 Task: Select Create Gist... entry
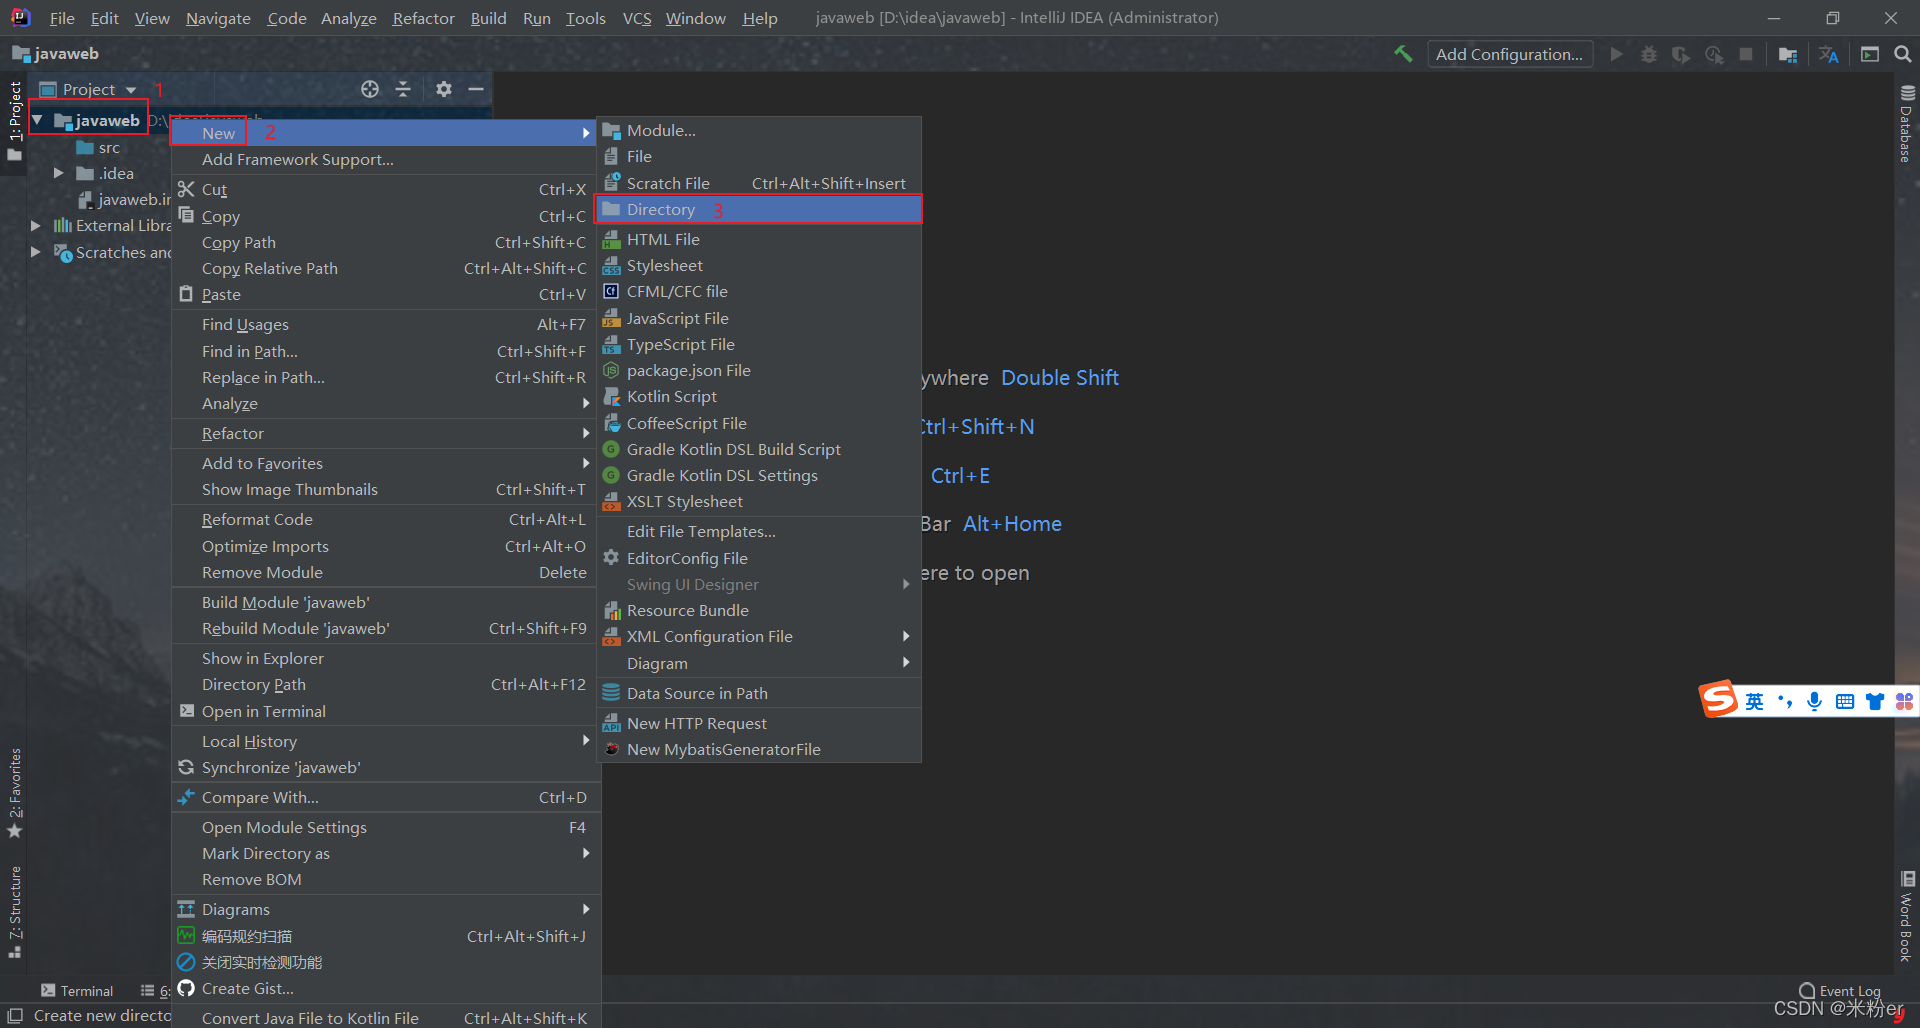pos(386,988)
